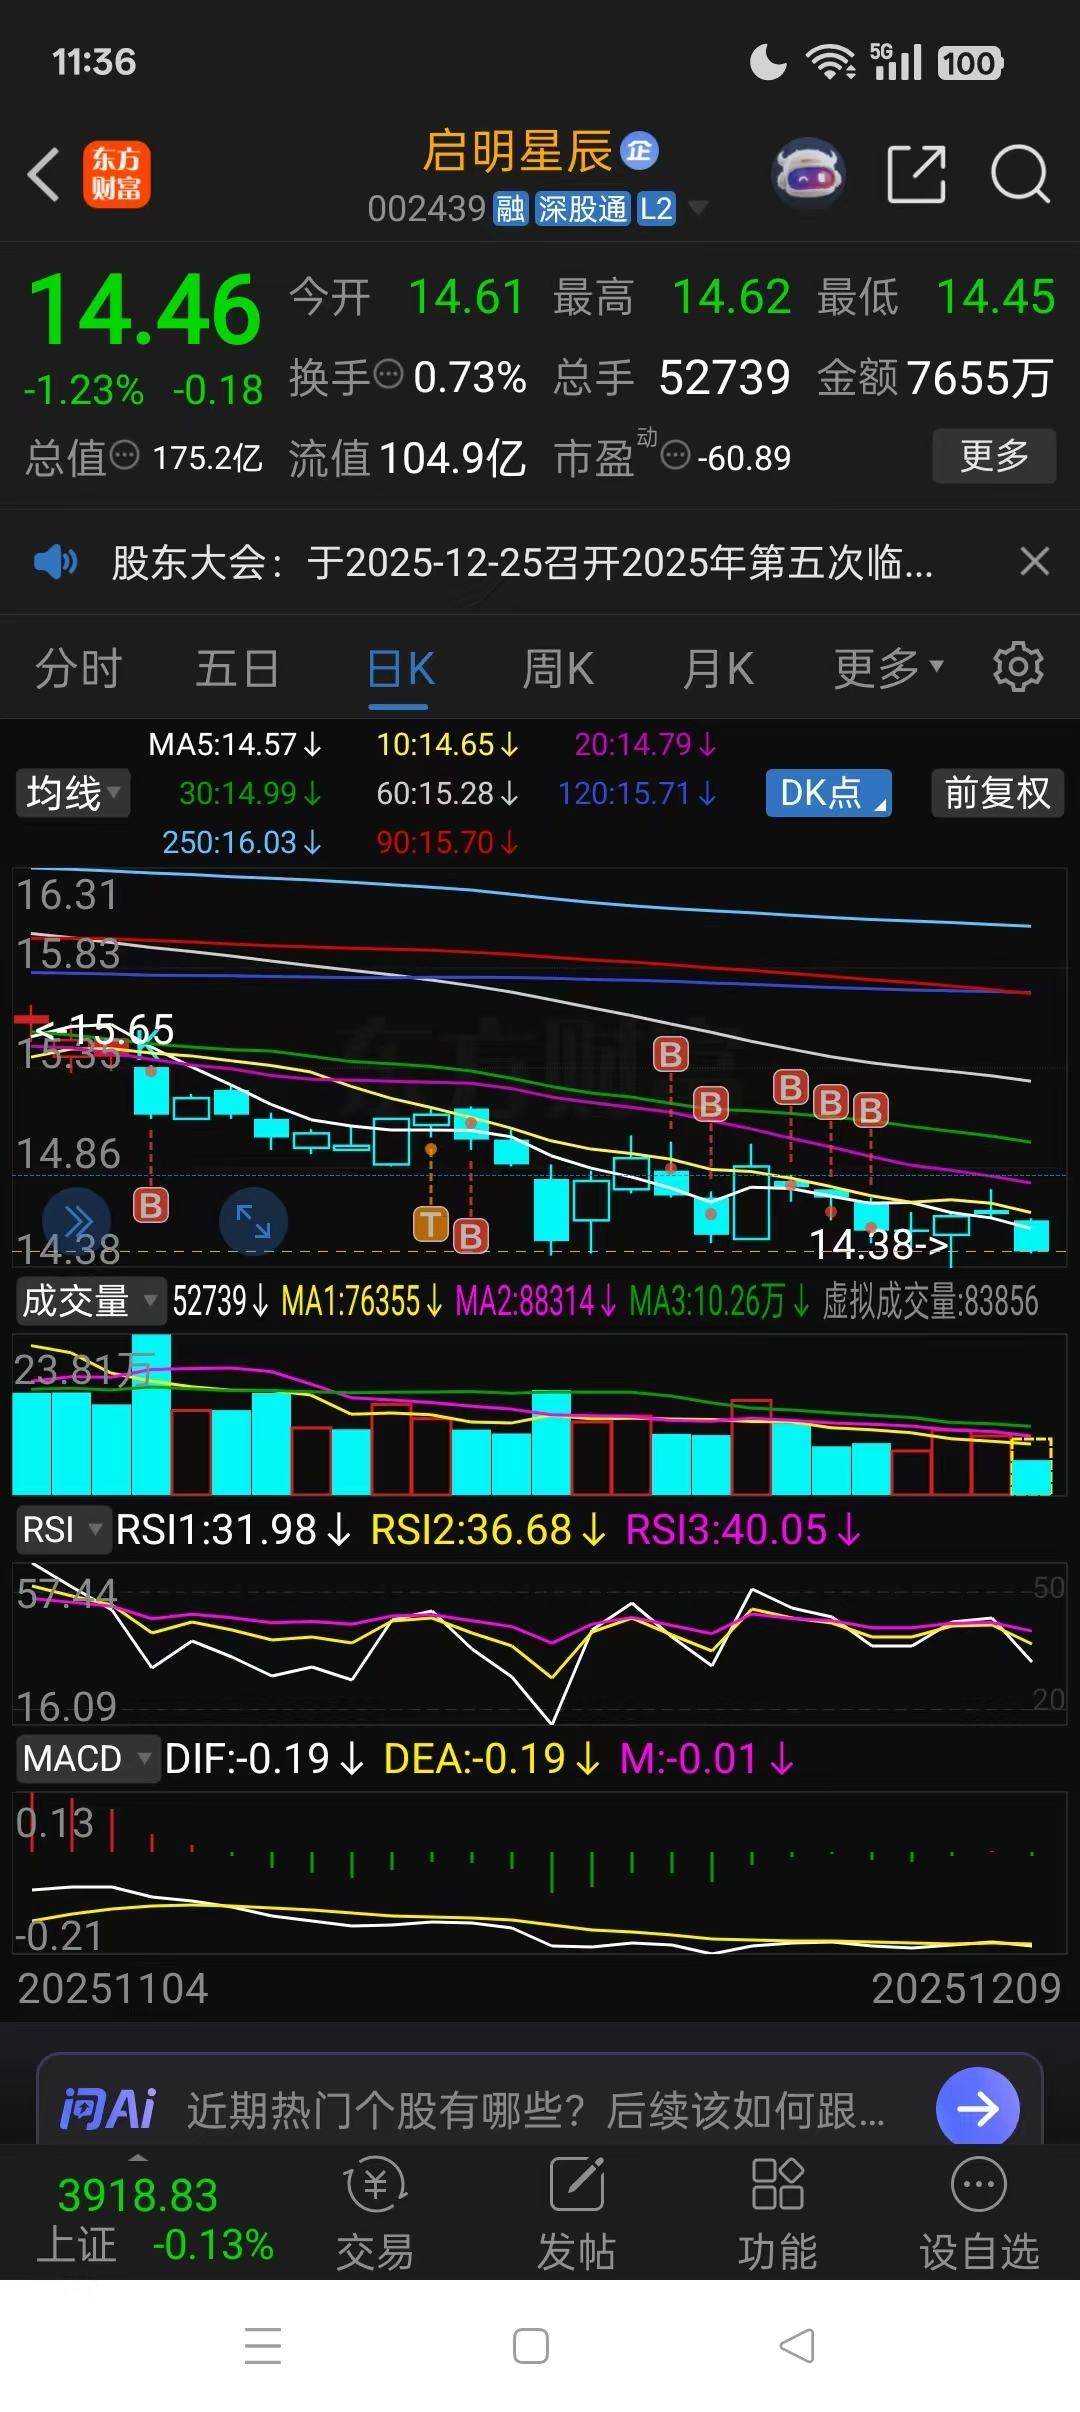Tap the MA5:14.57 value
Viewport: 1080px width, 2412px height.
[235, 744]
